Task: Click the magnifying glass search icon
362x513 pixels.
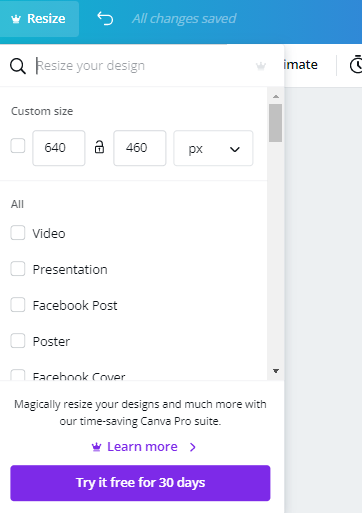Action: click(18, 66)
